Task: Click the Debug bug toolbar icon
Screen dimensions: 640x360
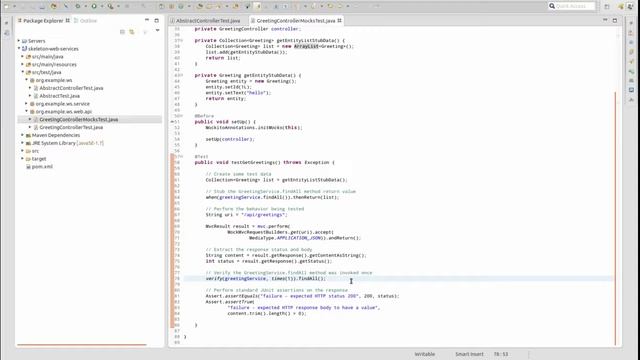Action: pyautogui.click(x=78, y=6)
